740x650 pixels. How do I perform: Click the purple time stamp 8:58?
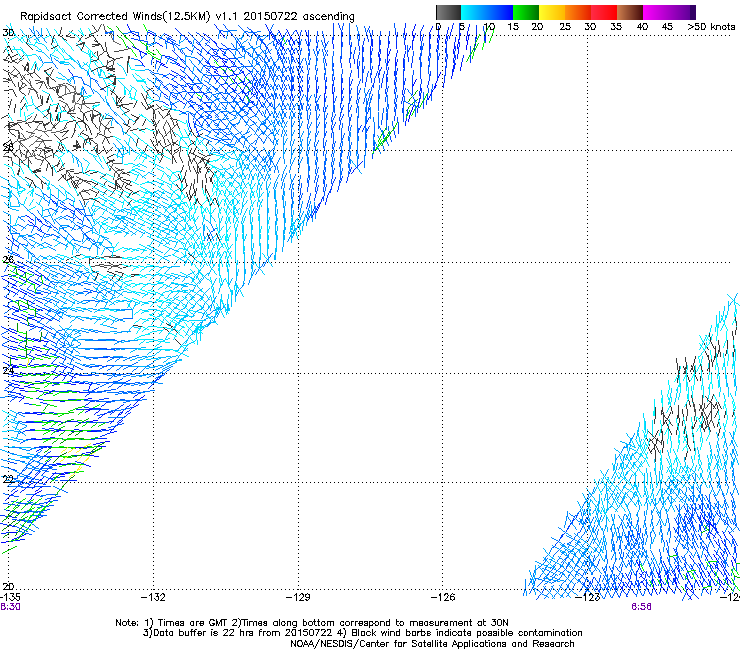click(641, 607)
